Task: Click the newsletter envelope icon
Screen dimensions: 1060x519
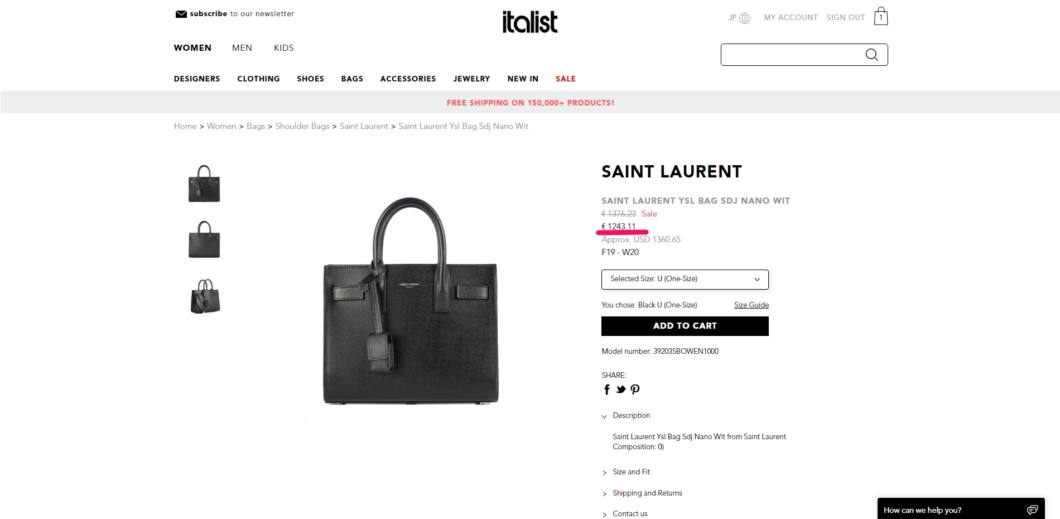Action: pyautogui.click(x=180, y=14)
